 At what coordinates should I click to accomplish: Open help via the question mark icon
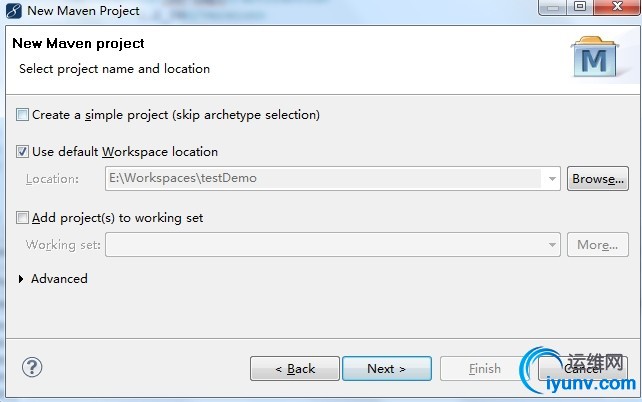point(33,367)
